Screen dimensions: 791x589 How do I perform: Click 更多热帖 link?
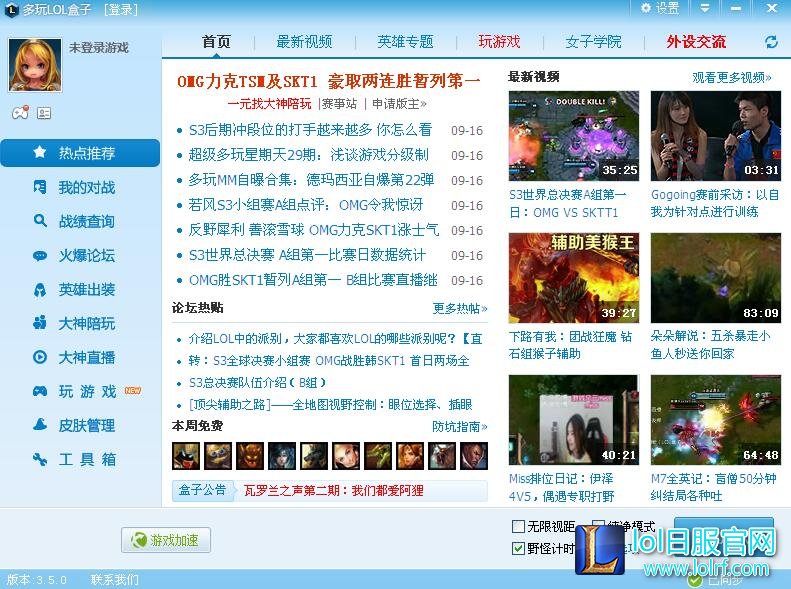point(460,309)
